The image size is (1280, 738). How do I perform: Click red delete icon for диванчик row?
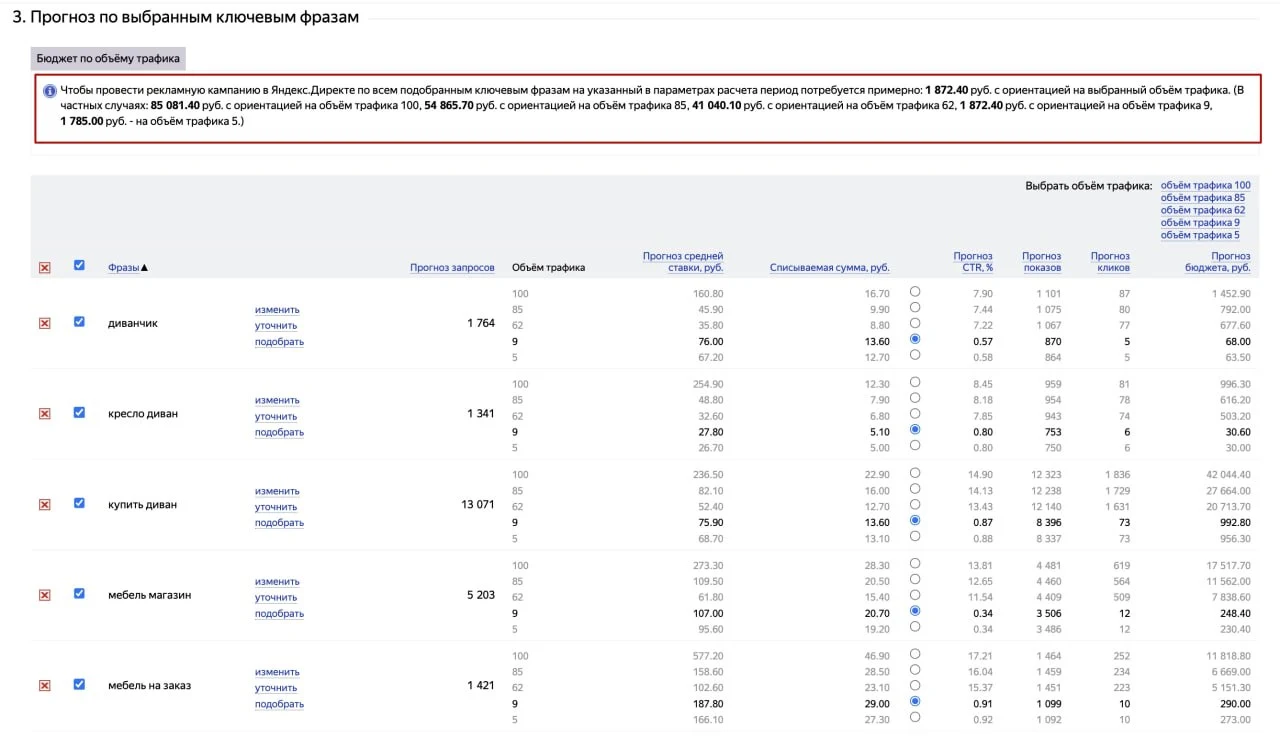click(x=44, y=323)
